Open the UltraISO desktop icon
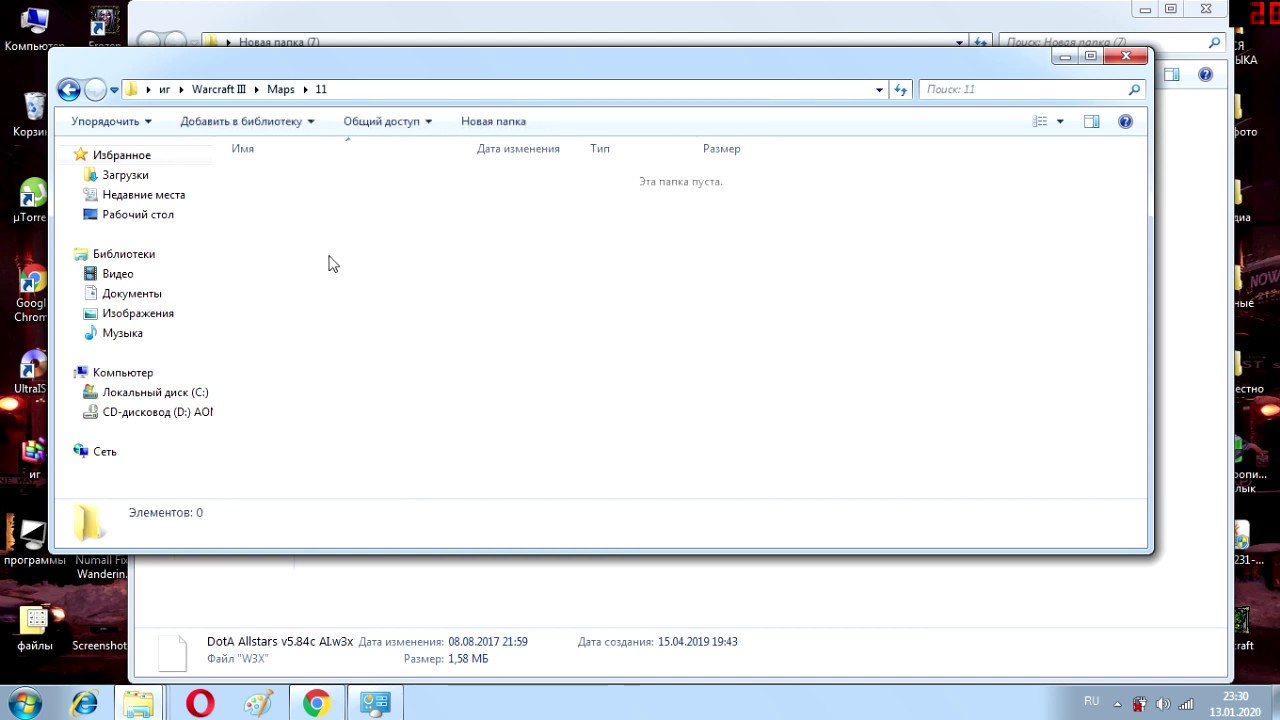Viewport: 1280px width, 720px height. click(31, 370)
